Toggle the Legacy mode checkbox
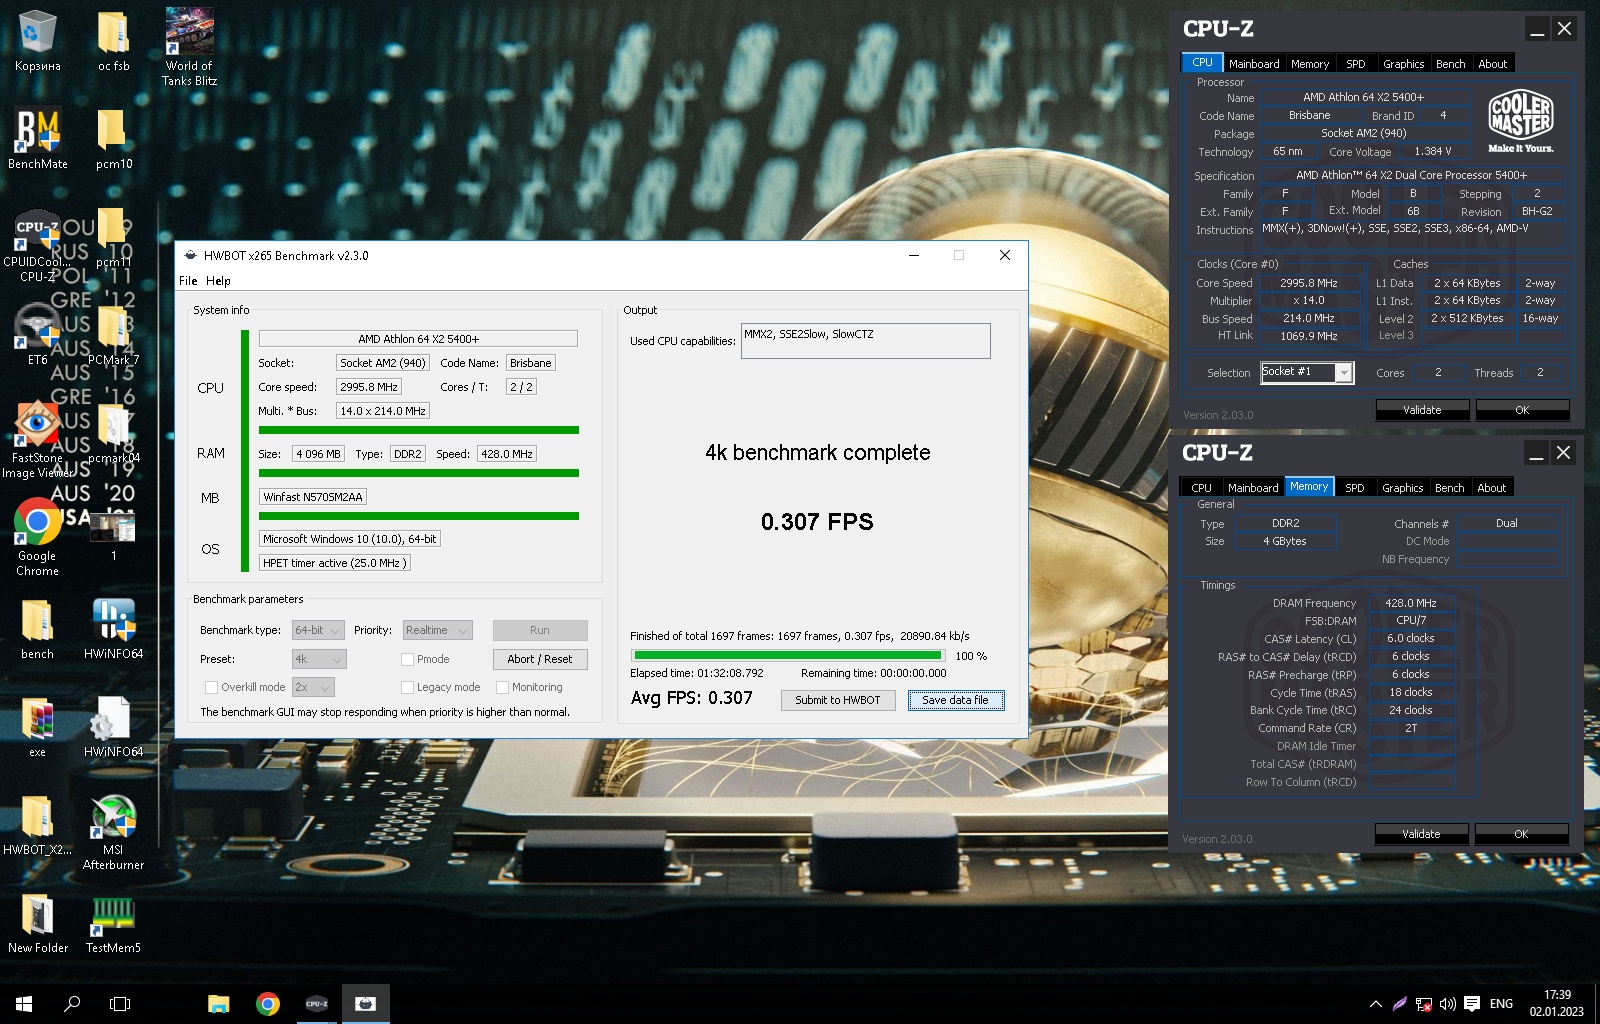Screen dimensions: 1600x1024 click(407, 687)
